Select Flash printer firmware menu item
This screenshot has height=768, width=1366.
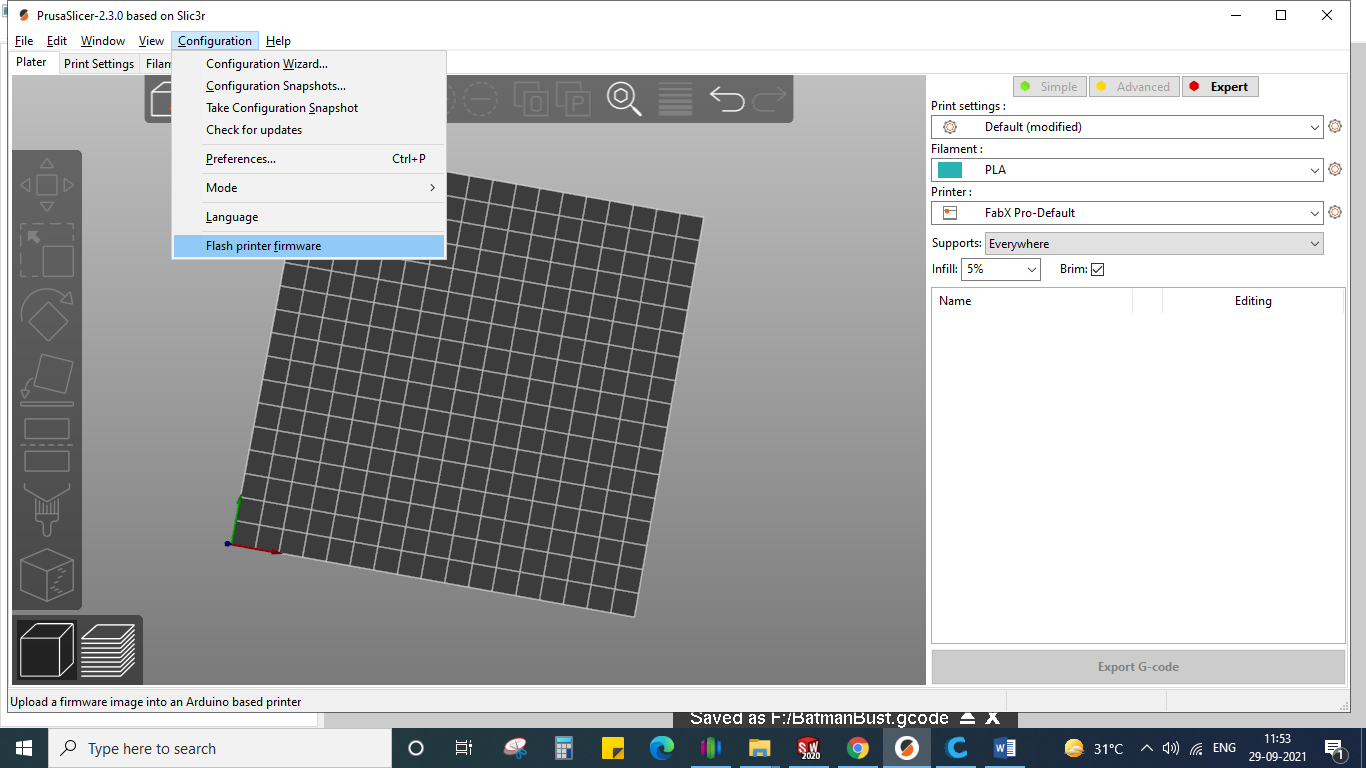click(x=309, y=246)
